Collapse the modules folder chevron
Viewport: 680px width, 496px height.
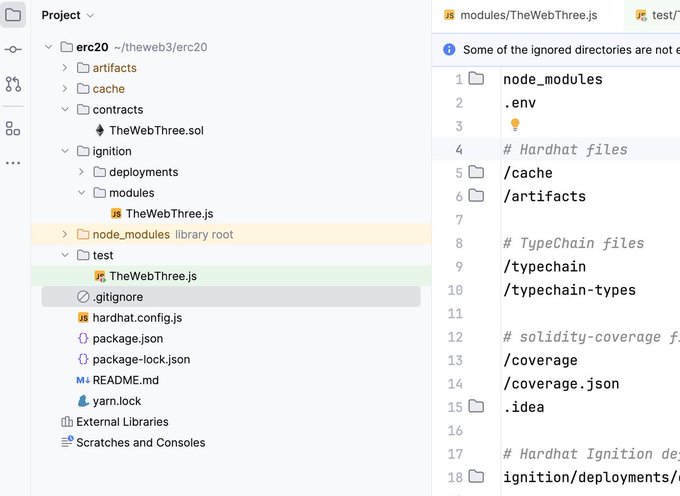(x=81, y=193)
